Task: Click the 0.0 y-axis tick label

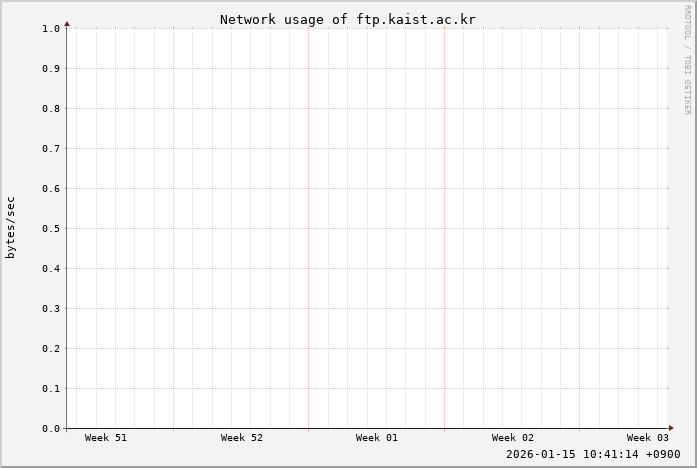Action: (x=52, y=428)
